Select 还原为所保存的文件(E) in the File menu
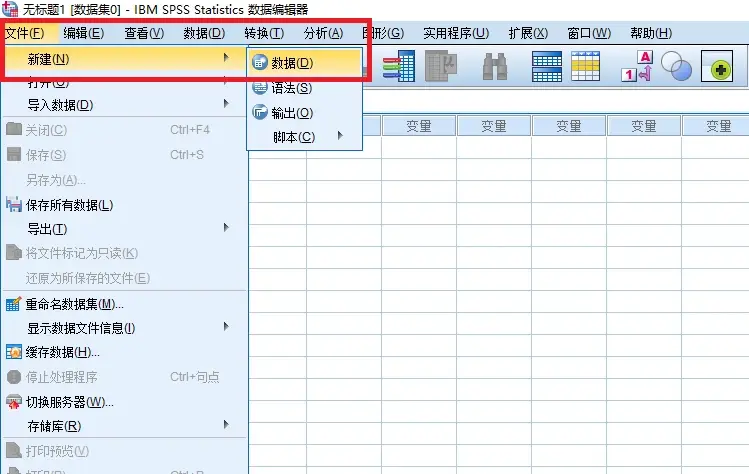 click(x=124, y=278)
